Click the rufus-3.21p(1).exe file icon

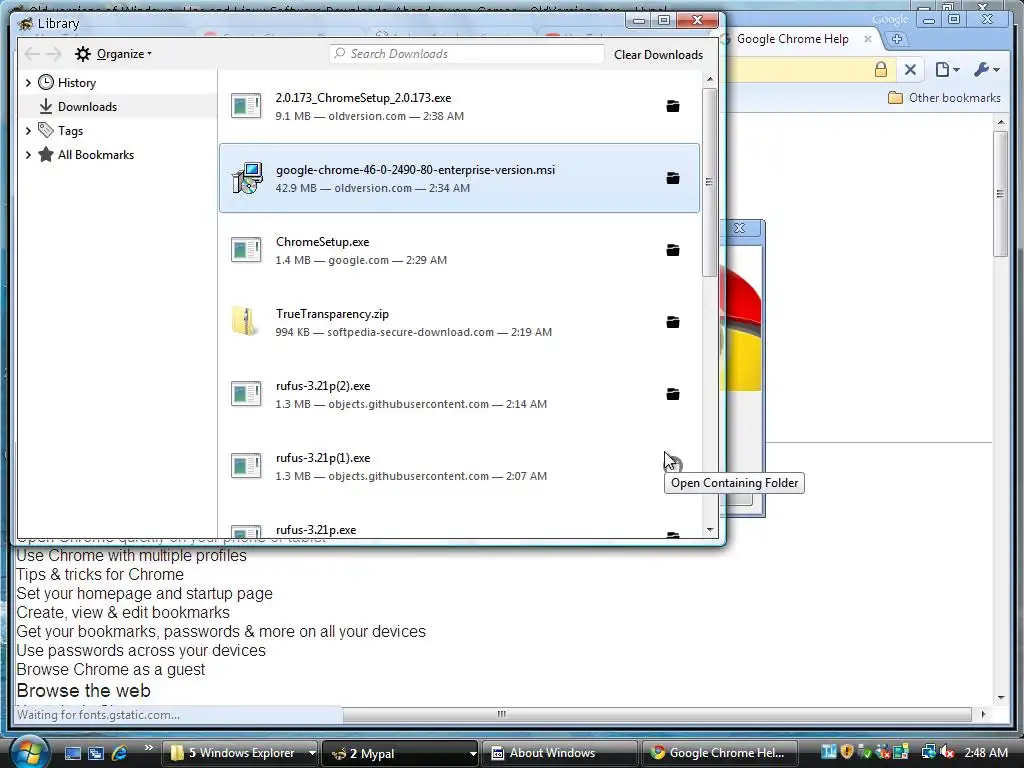pos(246,466)
